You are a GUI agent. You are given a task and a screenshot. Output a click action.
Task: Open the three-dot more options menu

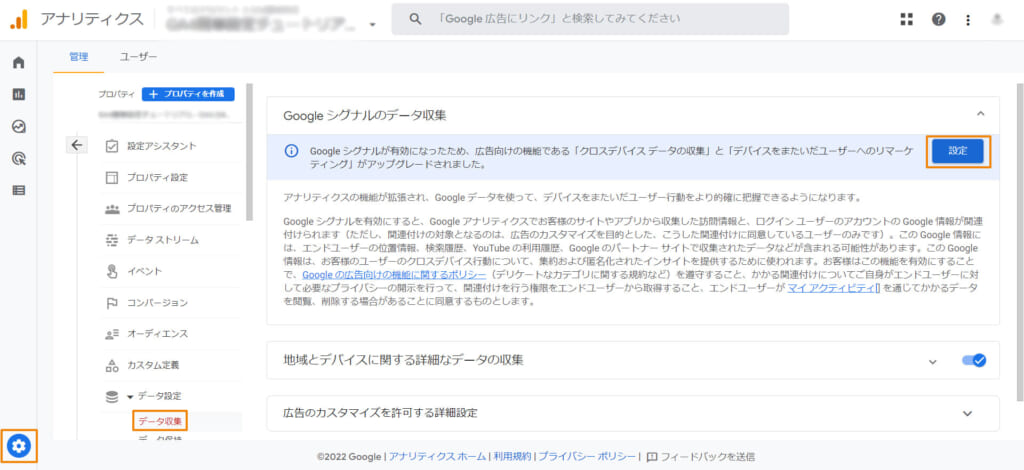point(968,20)
